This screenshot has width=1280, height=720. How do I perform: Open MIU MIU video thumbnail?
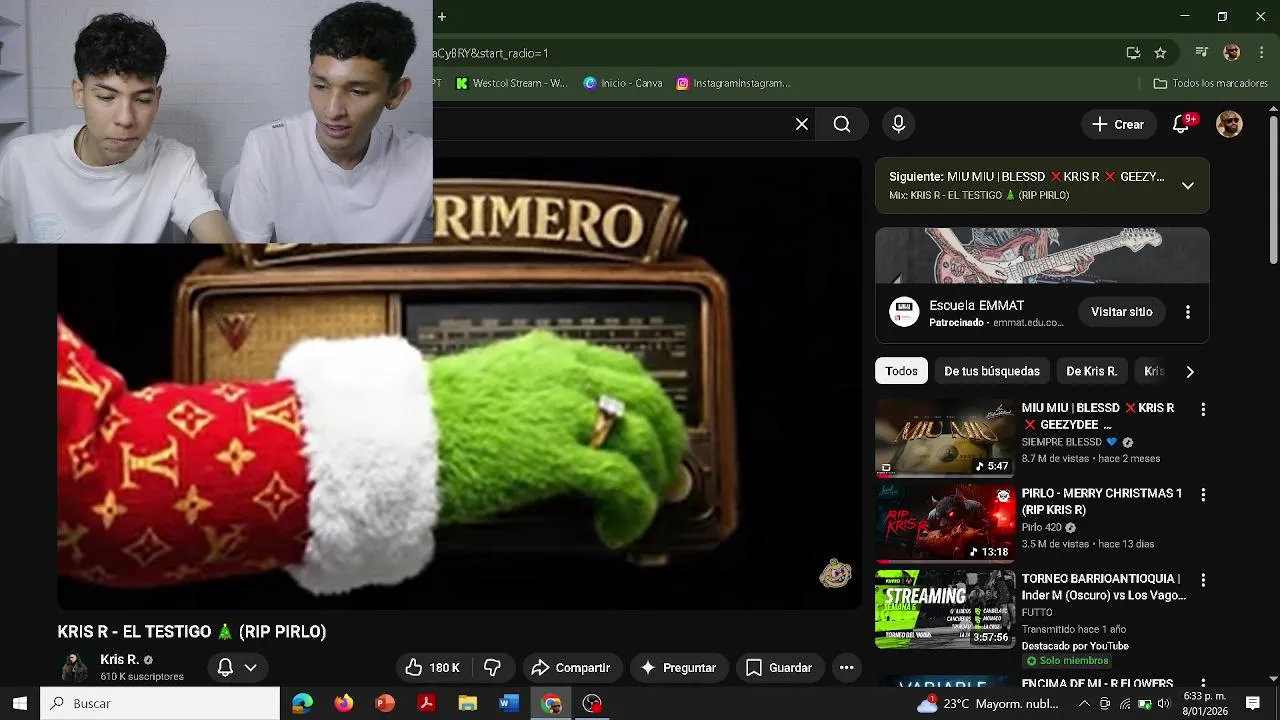coord(945,438)
